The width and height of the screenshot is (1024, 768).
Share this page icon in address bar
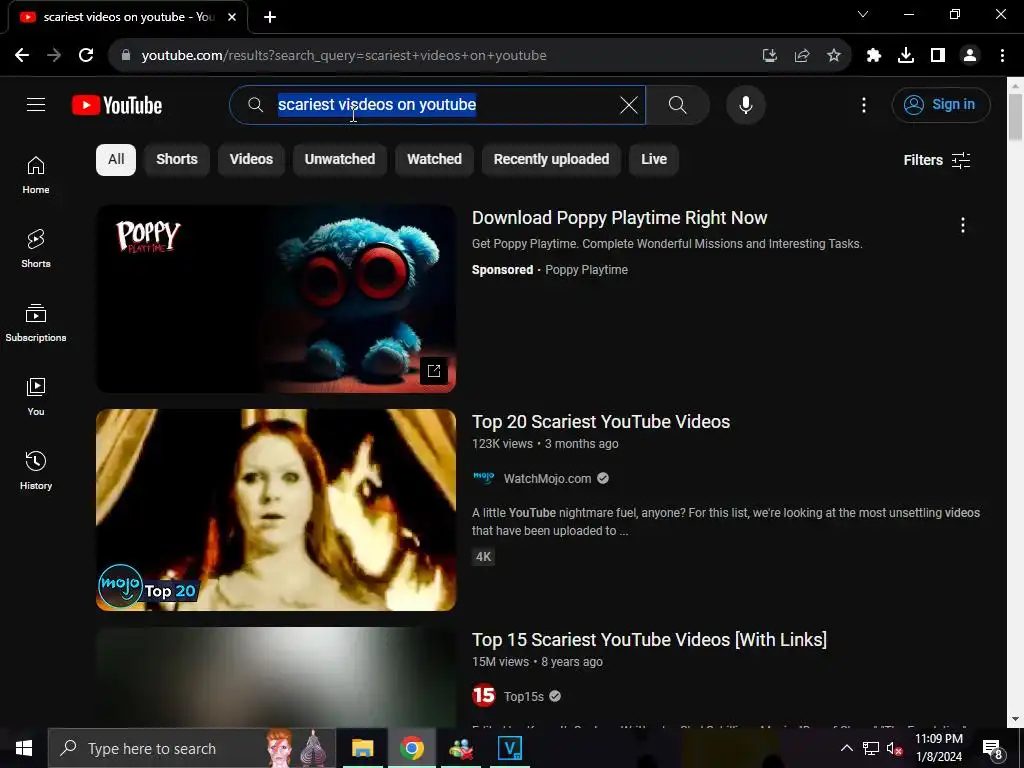tap(802, 56)
